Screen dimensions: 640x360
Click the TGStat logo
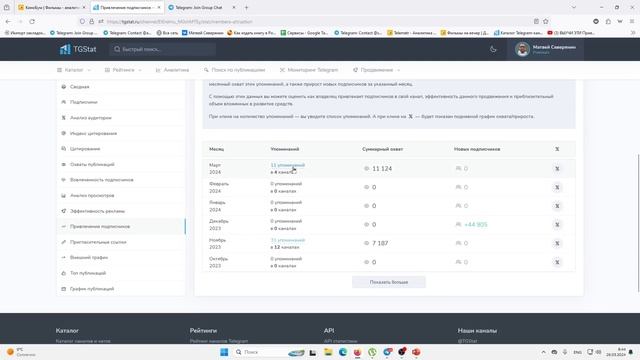coord(78,49)
